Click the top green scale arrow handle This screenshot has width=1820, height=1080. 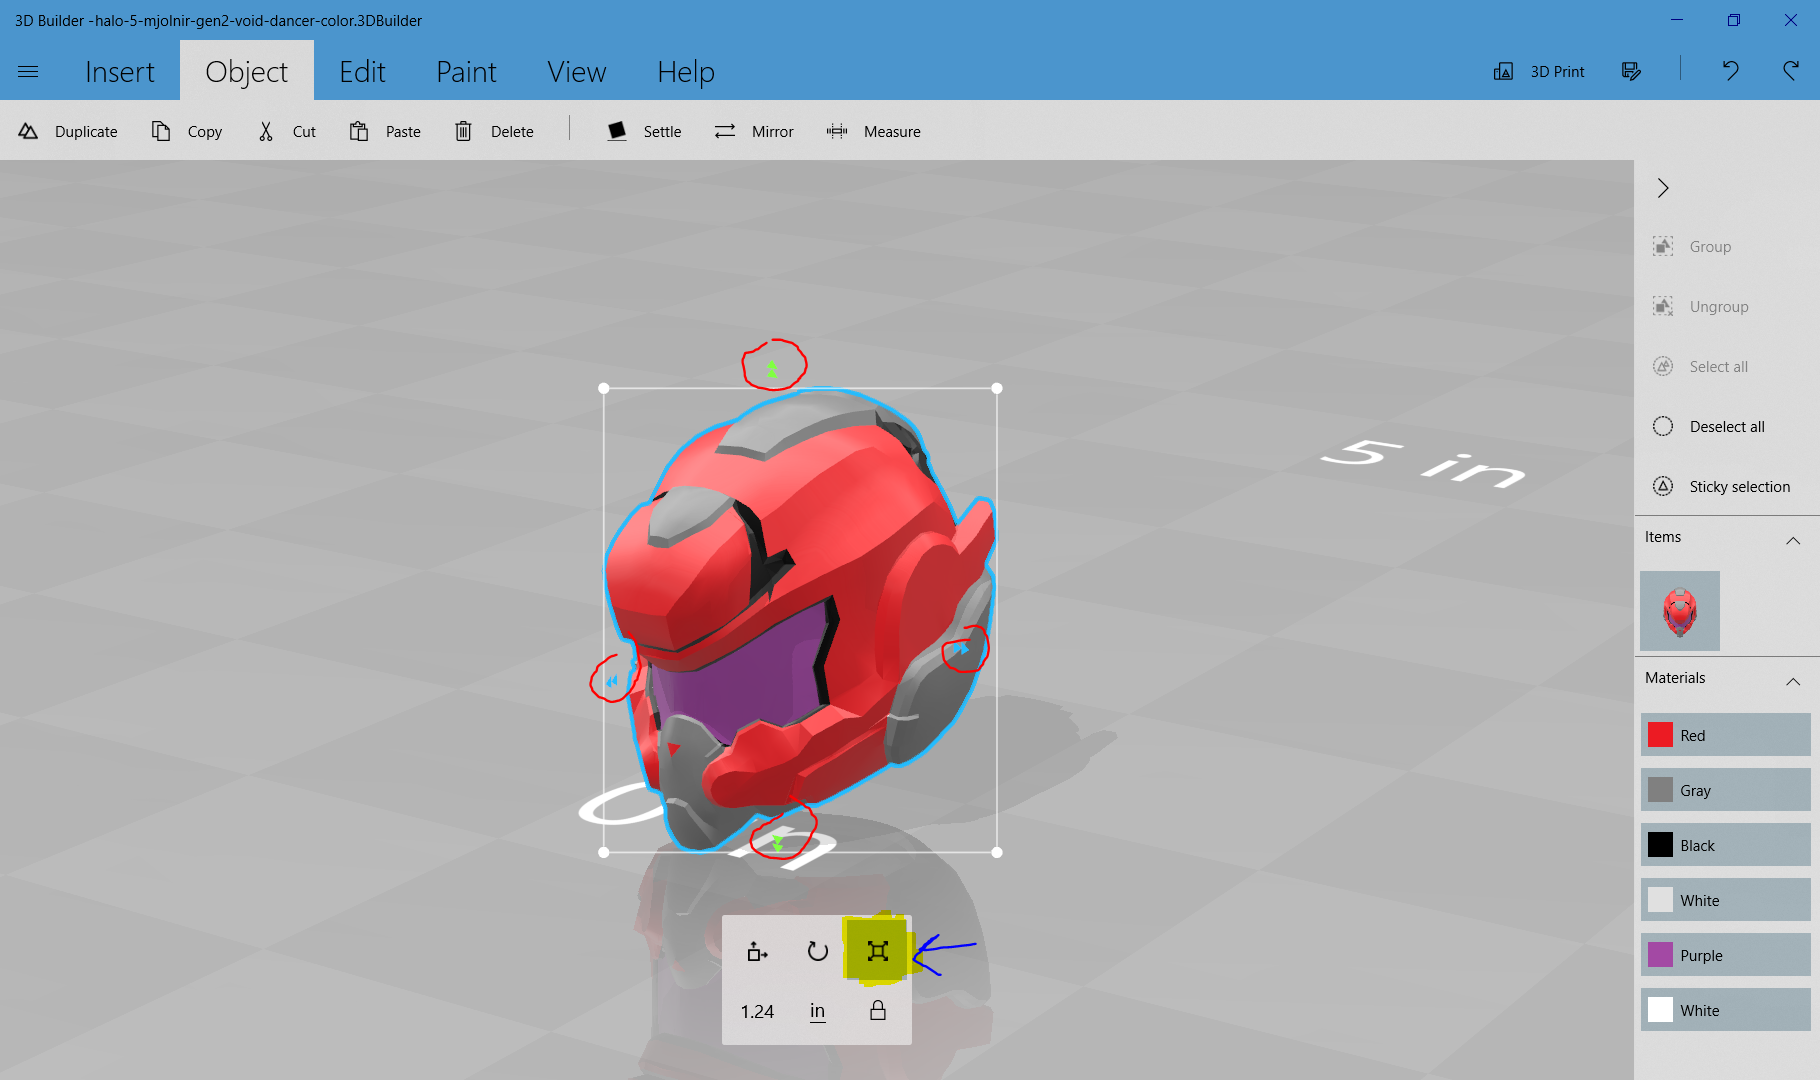772,369
